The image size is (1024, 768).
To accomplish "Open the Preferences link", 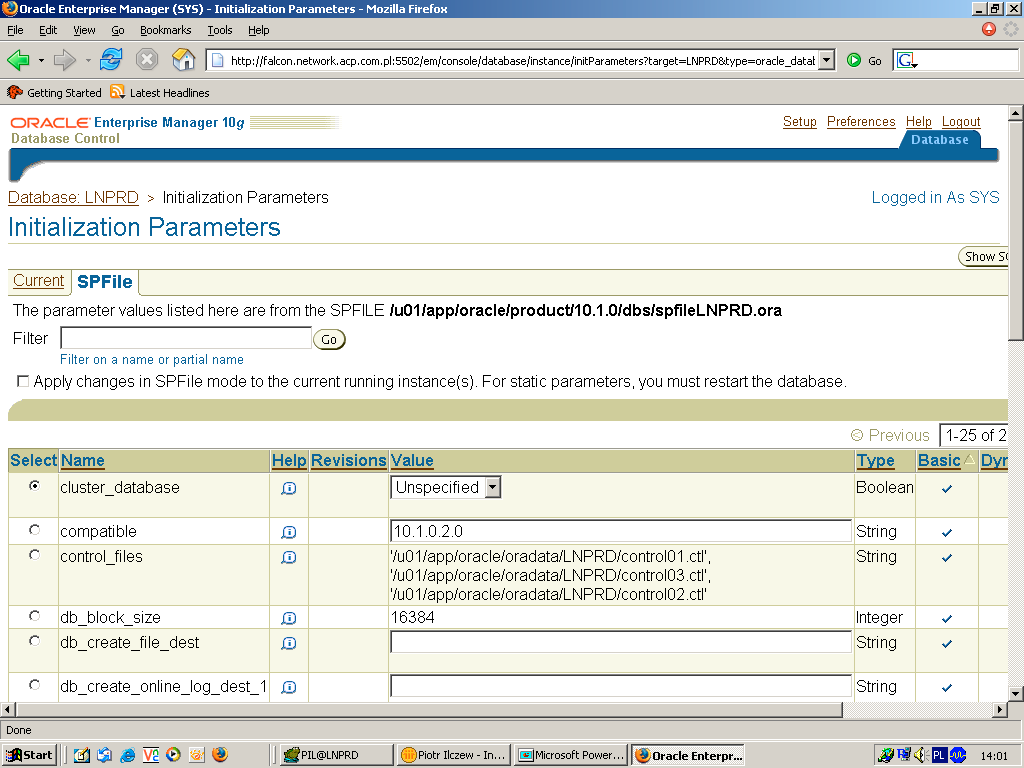I will [x=861, y=121].
